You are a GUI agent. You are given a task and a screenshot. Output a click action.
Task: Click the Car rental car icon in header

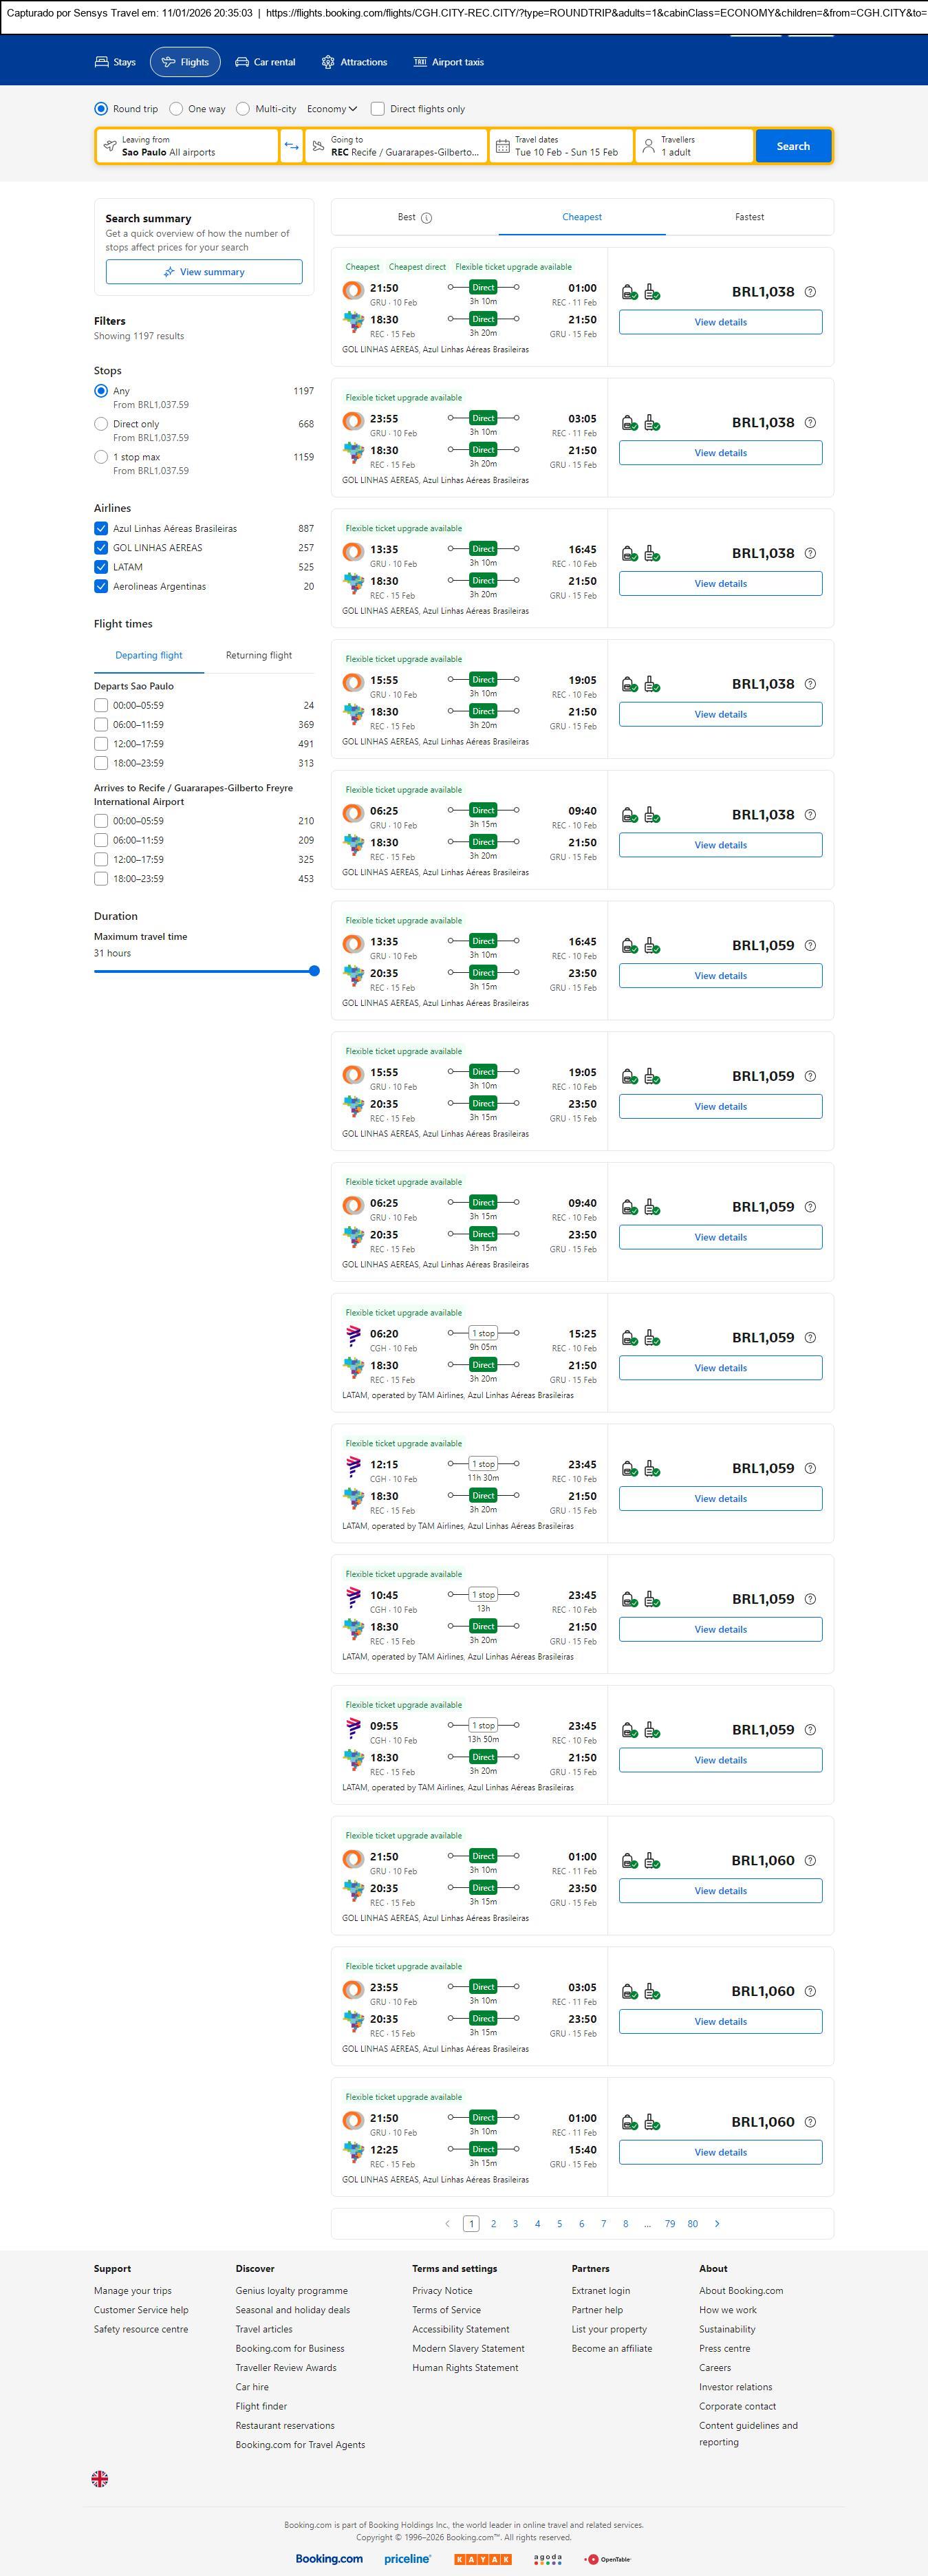242,62
